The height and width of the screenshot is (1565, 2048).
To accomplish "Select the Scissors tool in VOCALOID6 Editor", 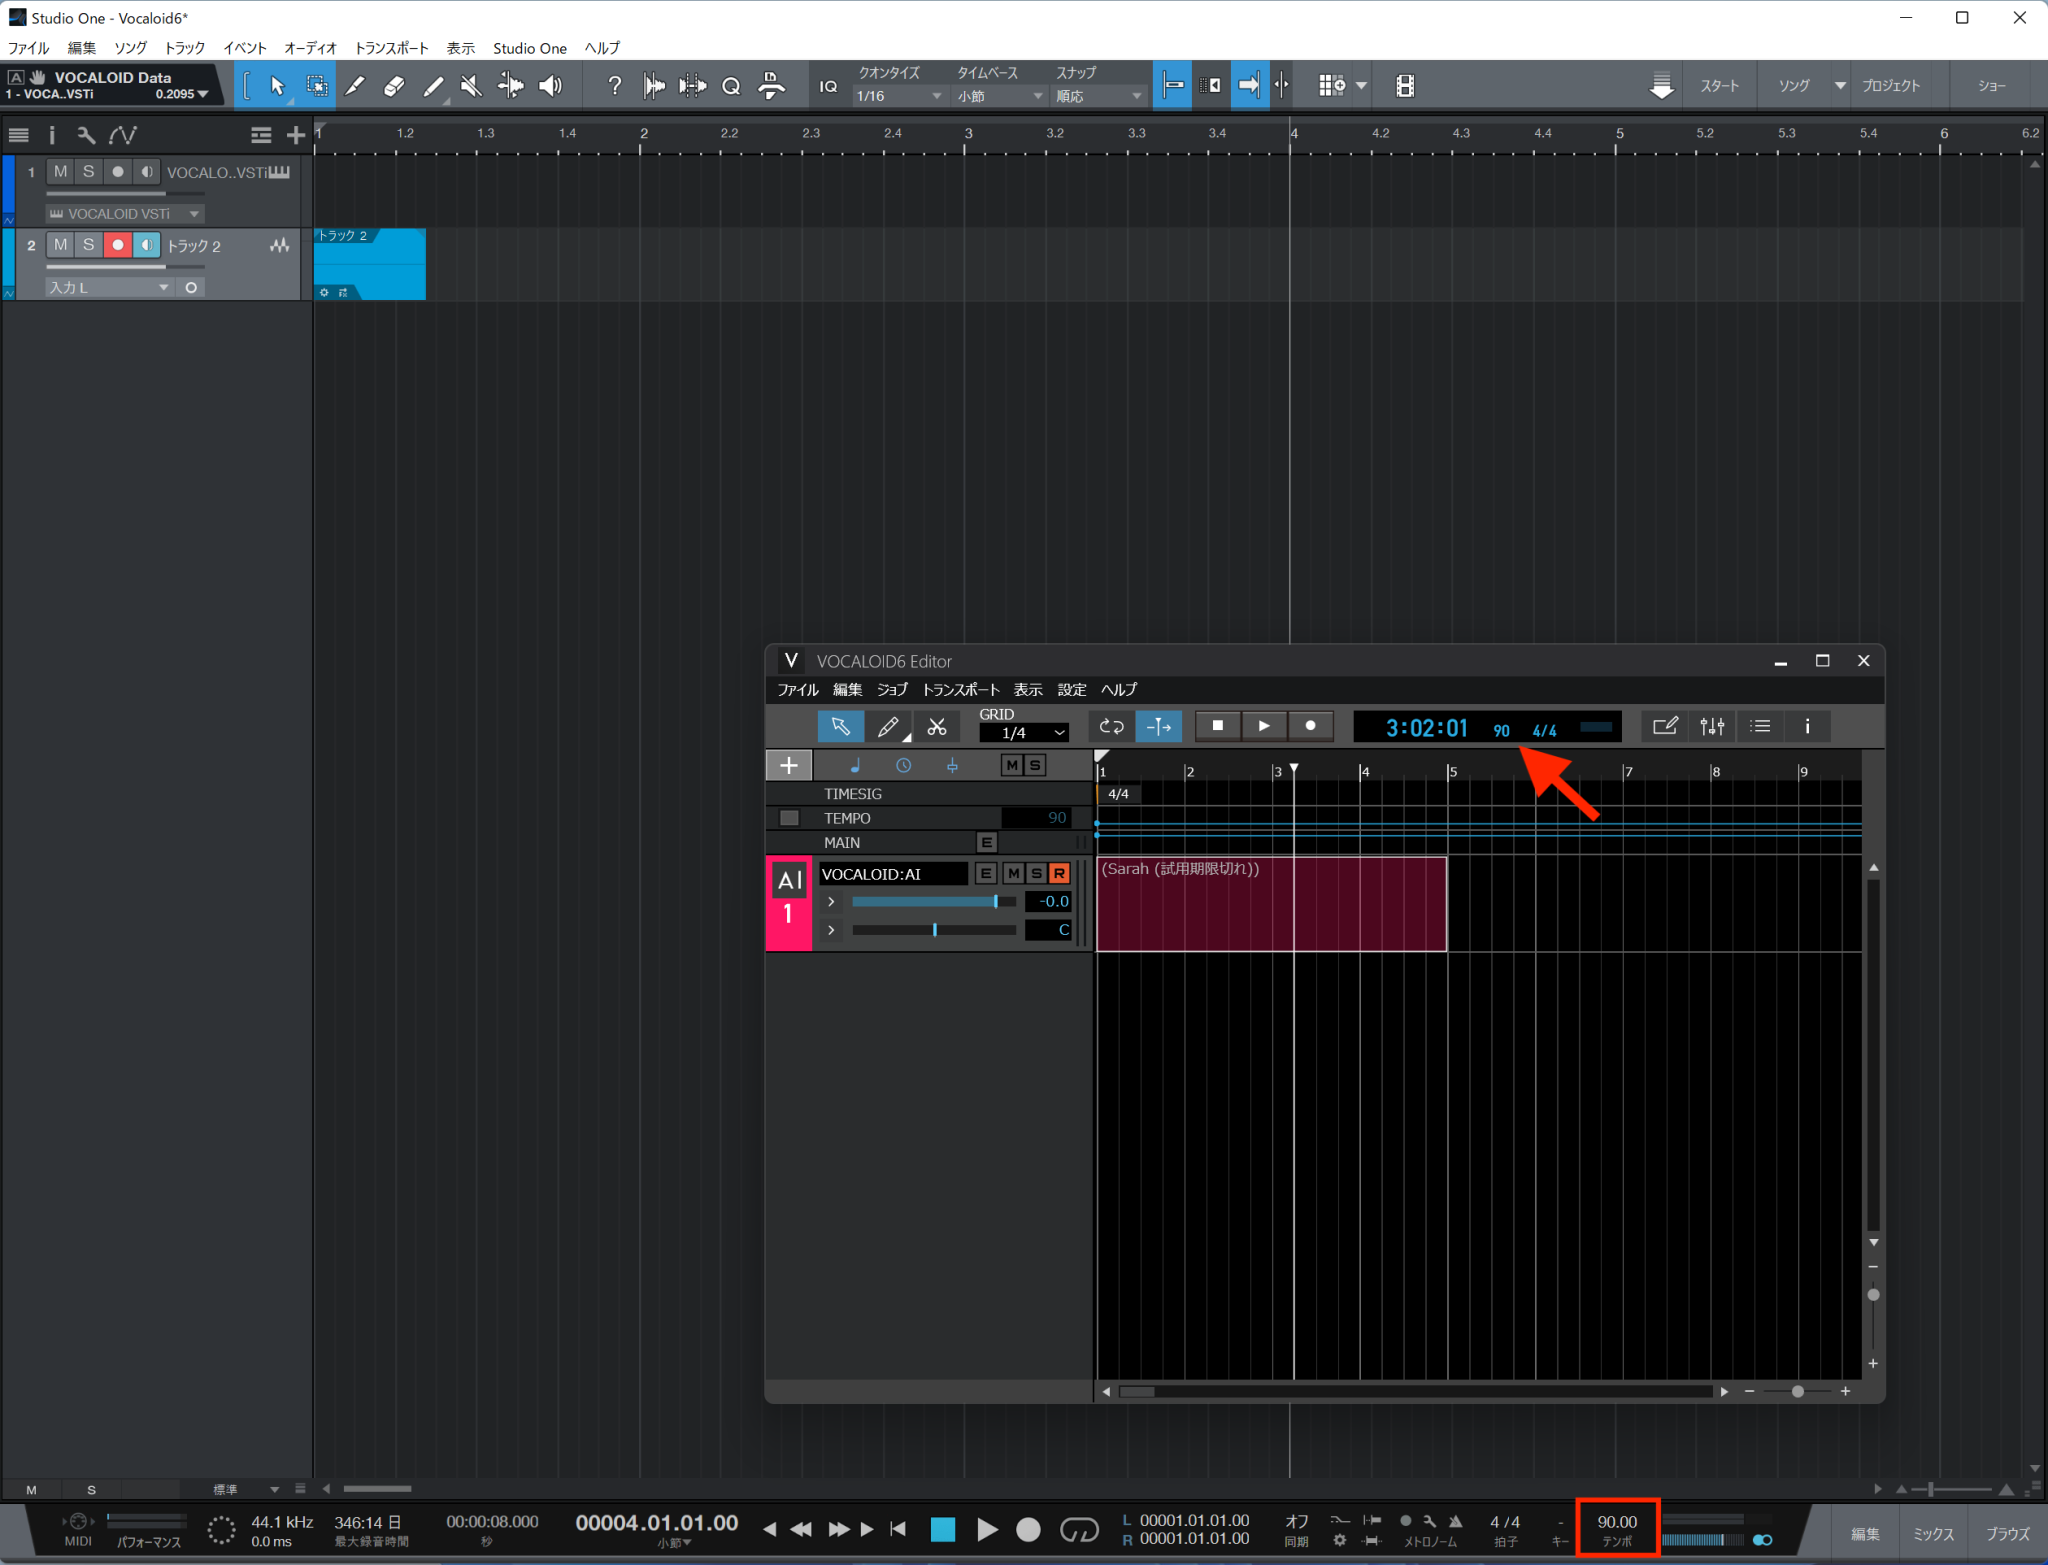I will pyautogui.click(x=936, y=726).
